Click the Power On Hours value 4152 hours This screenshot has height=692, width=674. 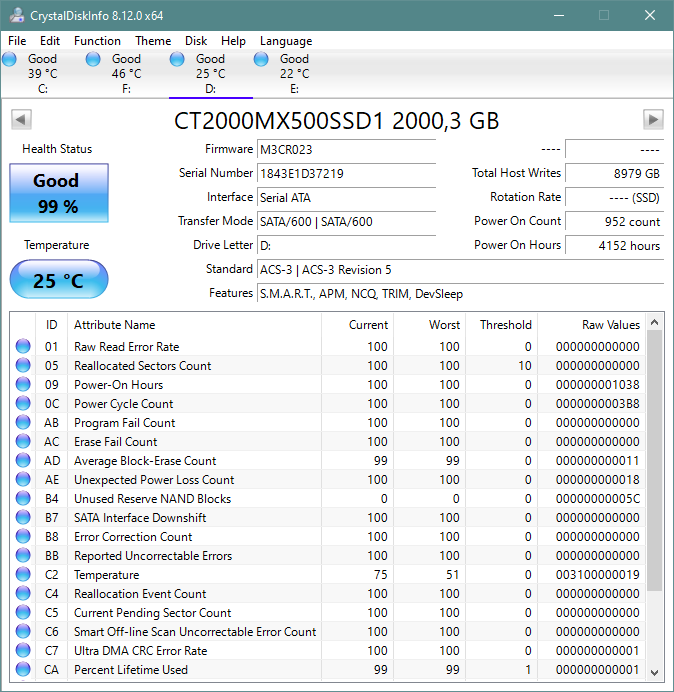pyautogui.click(x=614, y=245)
